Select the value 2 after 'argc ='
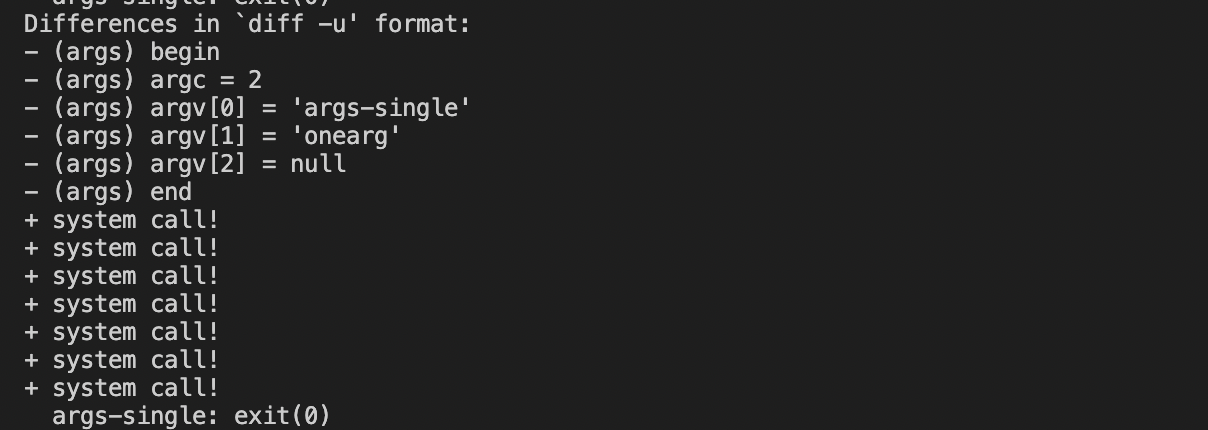Screen dimensions: 1208x430 (255, 79)
